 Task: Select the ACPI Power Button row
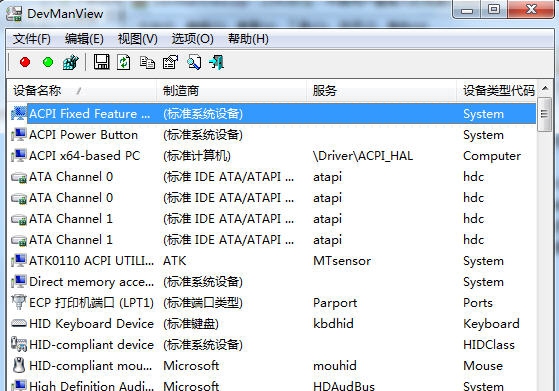point(272,135)
